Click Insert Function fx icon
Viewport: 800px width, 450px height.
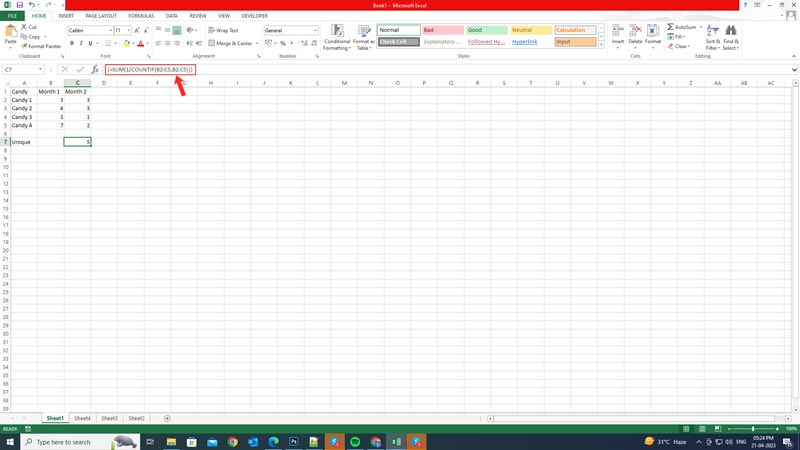pos(95,69)
